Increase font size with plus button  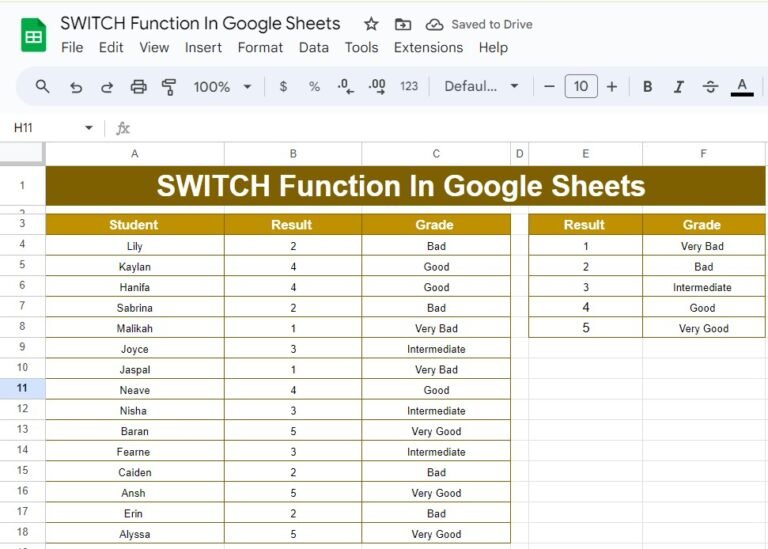612,87
